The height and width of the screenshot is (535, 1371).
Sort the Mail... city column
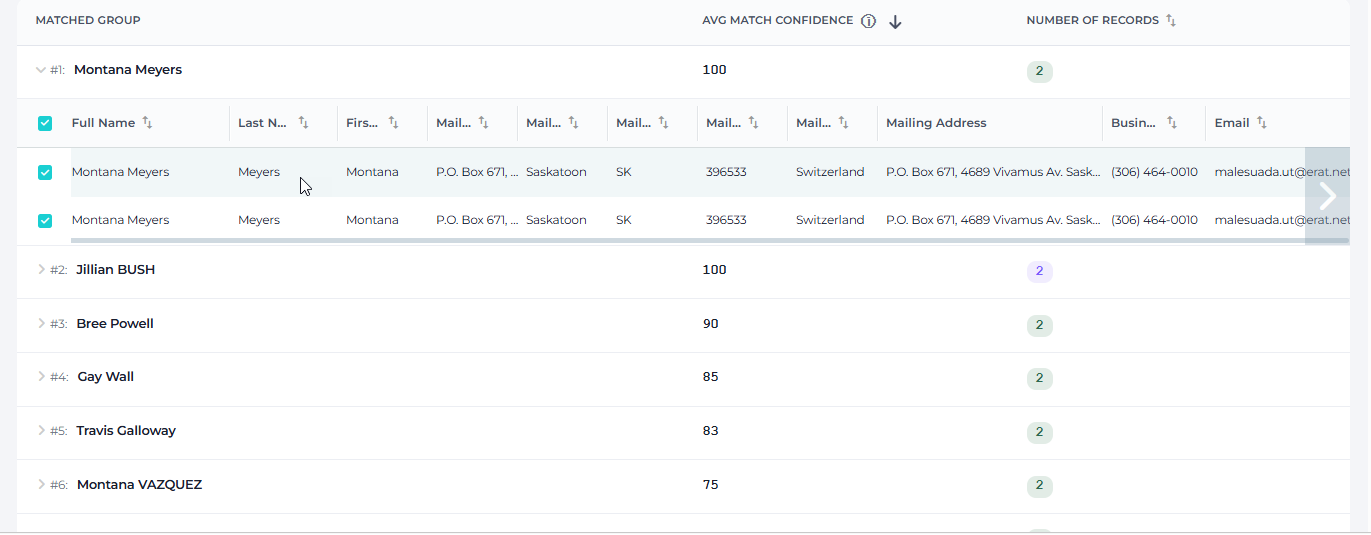[573, 123]
